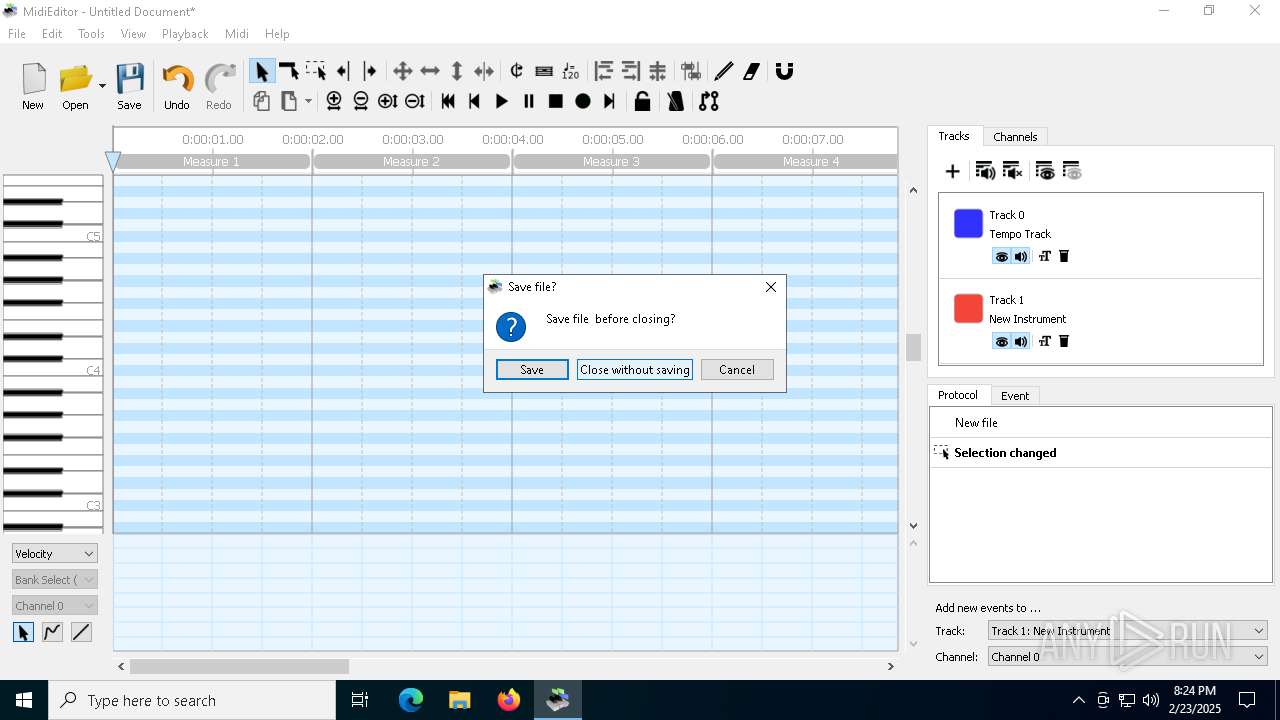1280x720 pixels.
Task: Click the quantize selection toolbar icon
Action: (x=691, y=71)
